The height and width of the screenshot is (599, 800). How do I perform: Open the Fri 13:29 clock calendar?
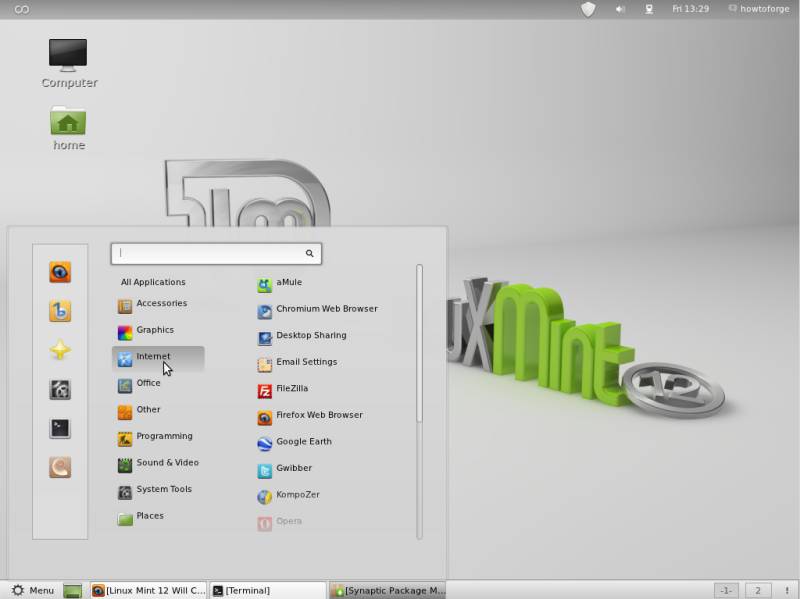point(690,9)
